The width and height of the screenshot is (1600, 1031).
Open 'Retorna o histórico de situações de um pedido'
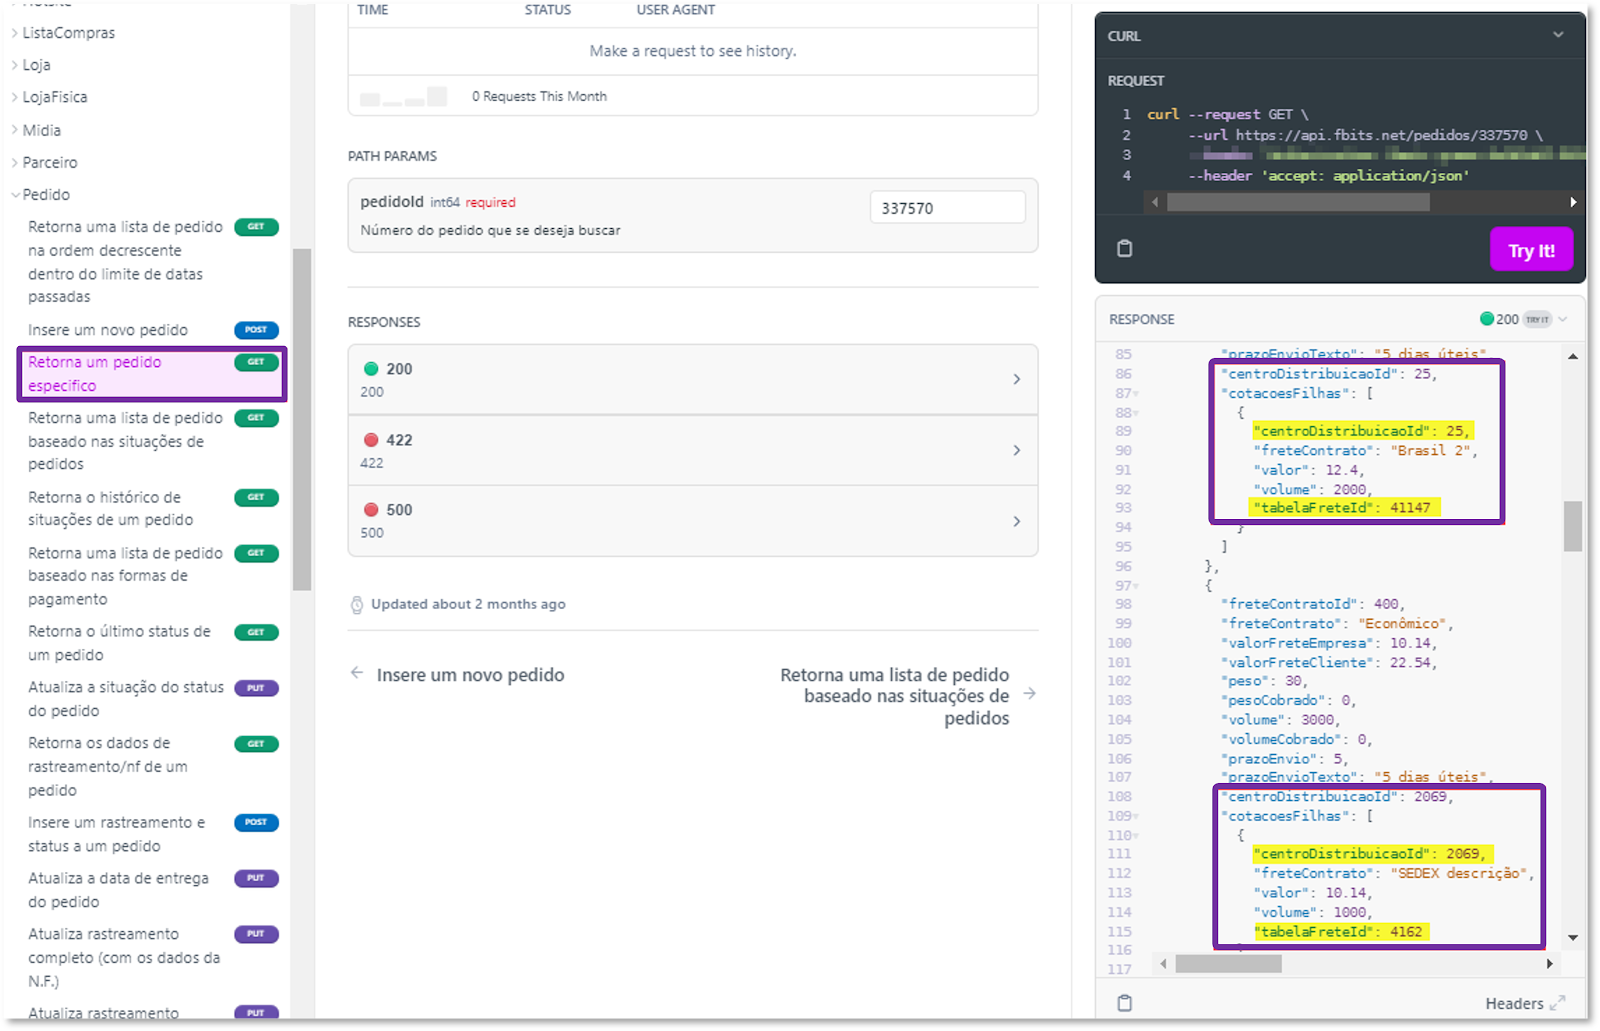tap(152, 508)
